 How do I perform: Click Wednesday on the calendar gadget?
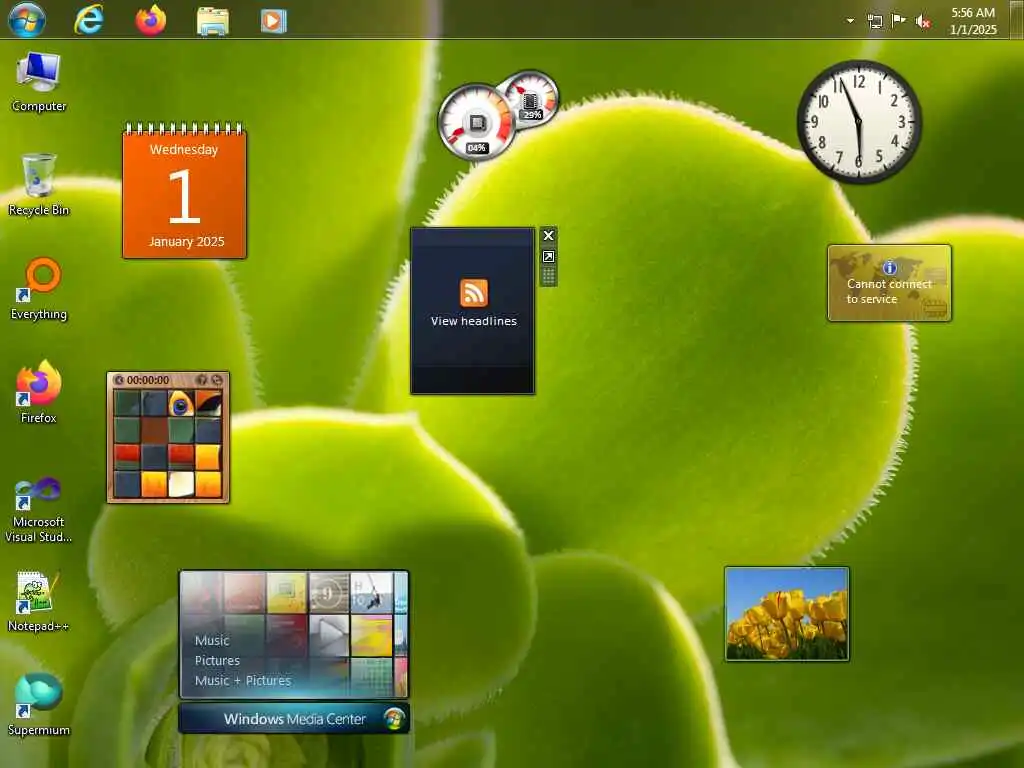click(x=184, y=150)
